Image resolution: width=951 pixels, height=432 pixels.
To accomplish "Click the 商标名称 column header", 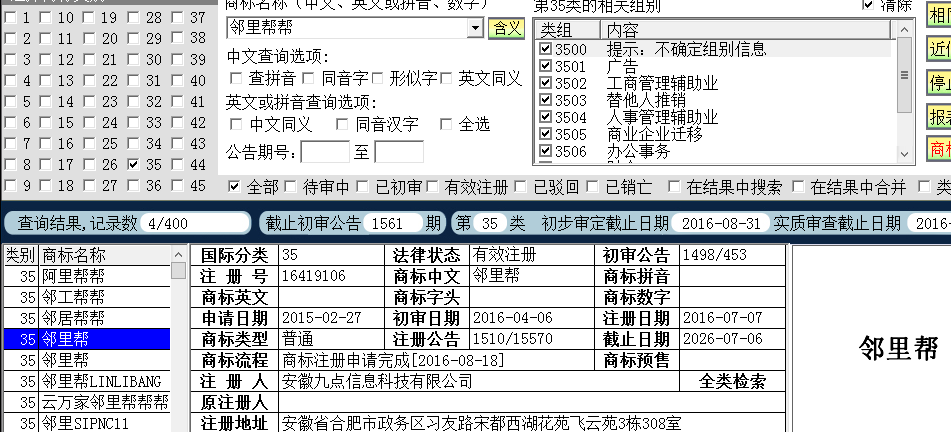I will [x=105, y=255].
